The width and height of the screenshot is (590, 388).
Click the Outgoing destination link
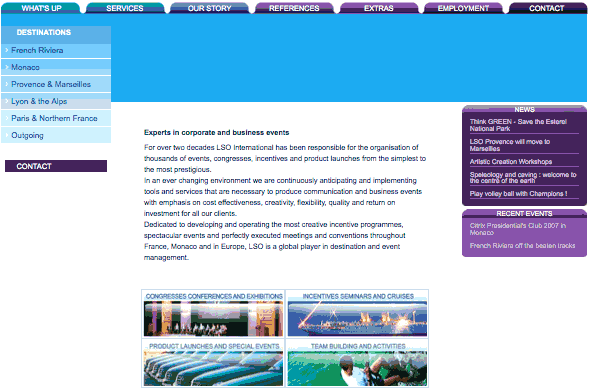(x=56, y=135)
